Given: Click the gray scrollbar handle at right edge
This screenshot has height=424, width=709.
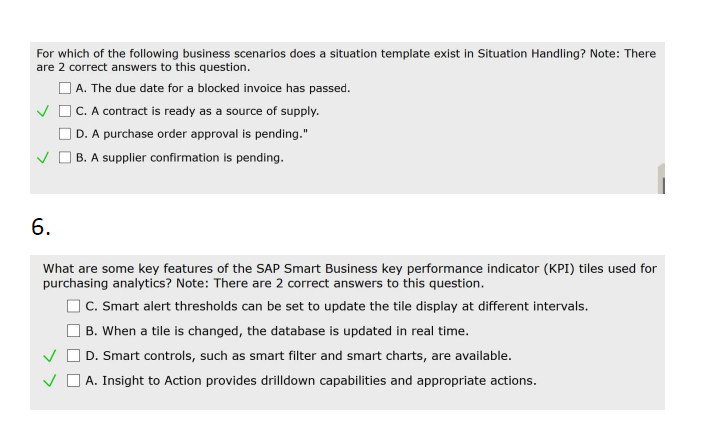Looking at the screenshot, I should 661,182.
